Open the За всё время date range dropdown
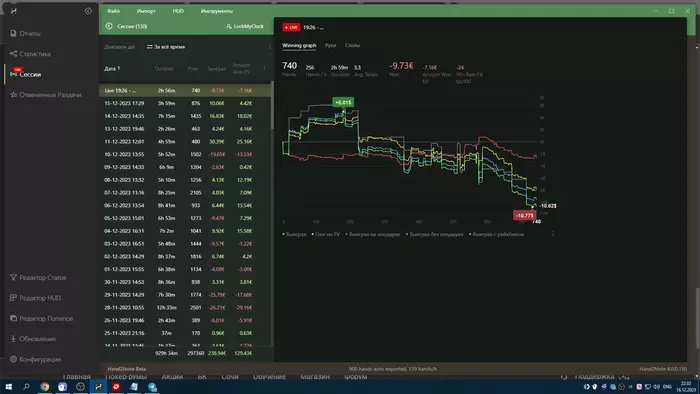The height and width of the screenshot is (394, 700). [166, 47]
